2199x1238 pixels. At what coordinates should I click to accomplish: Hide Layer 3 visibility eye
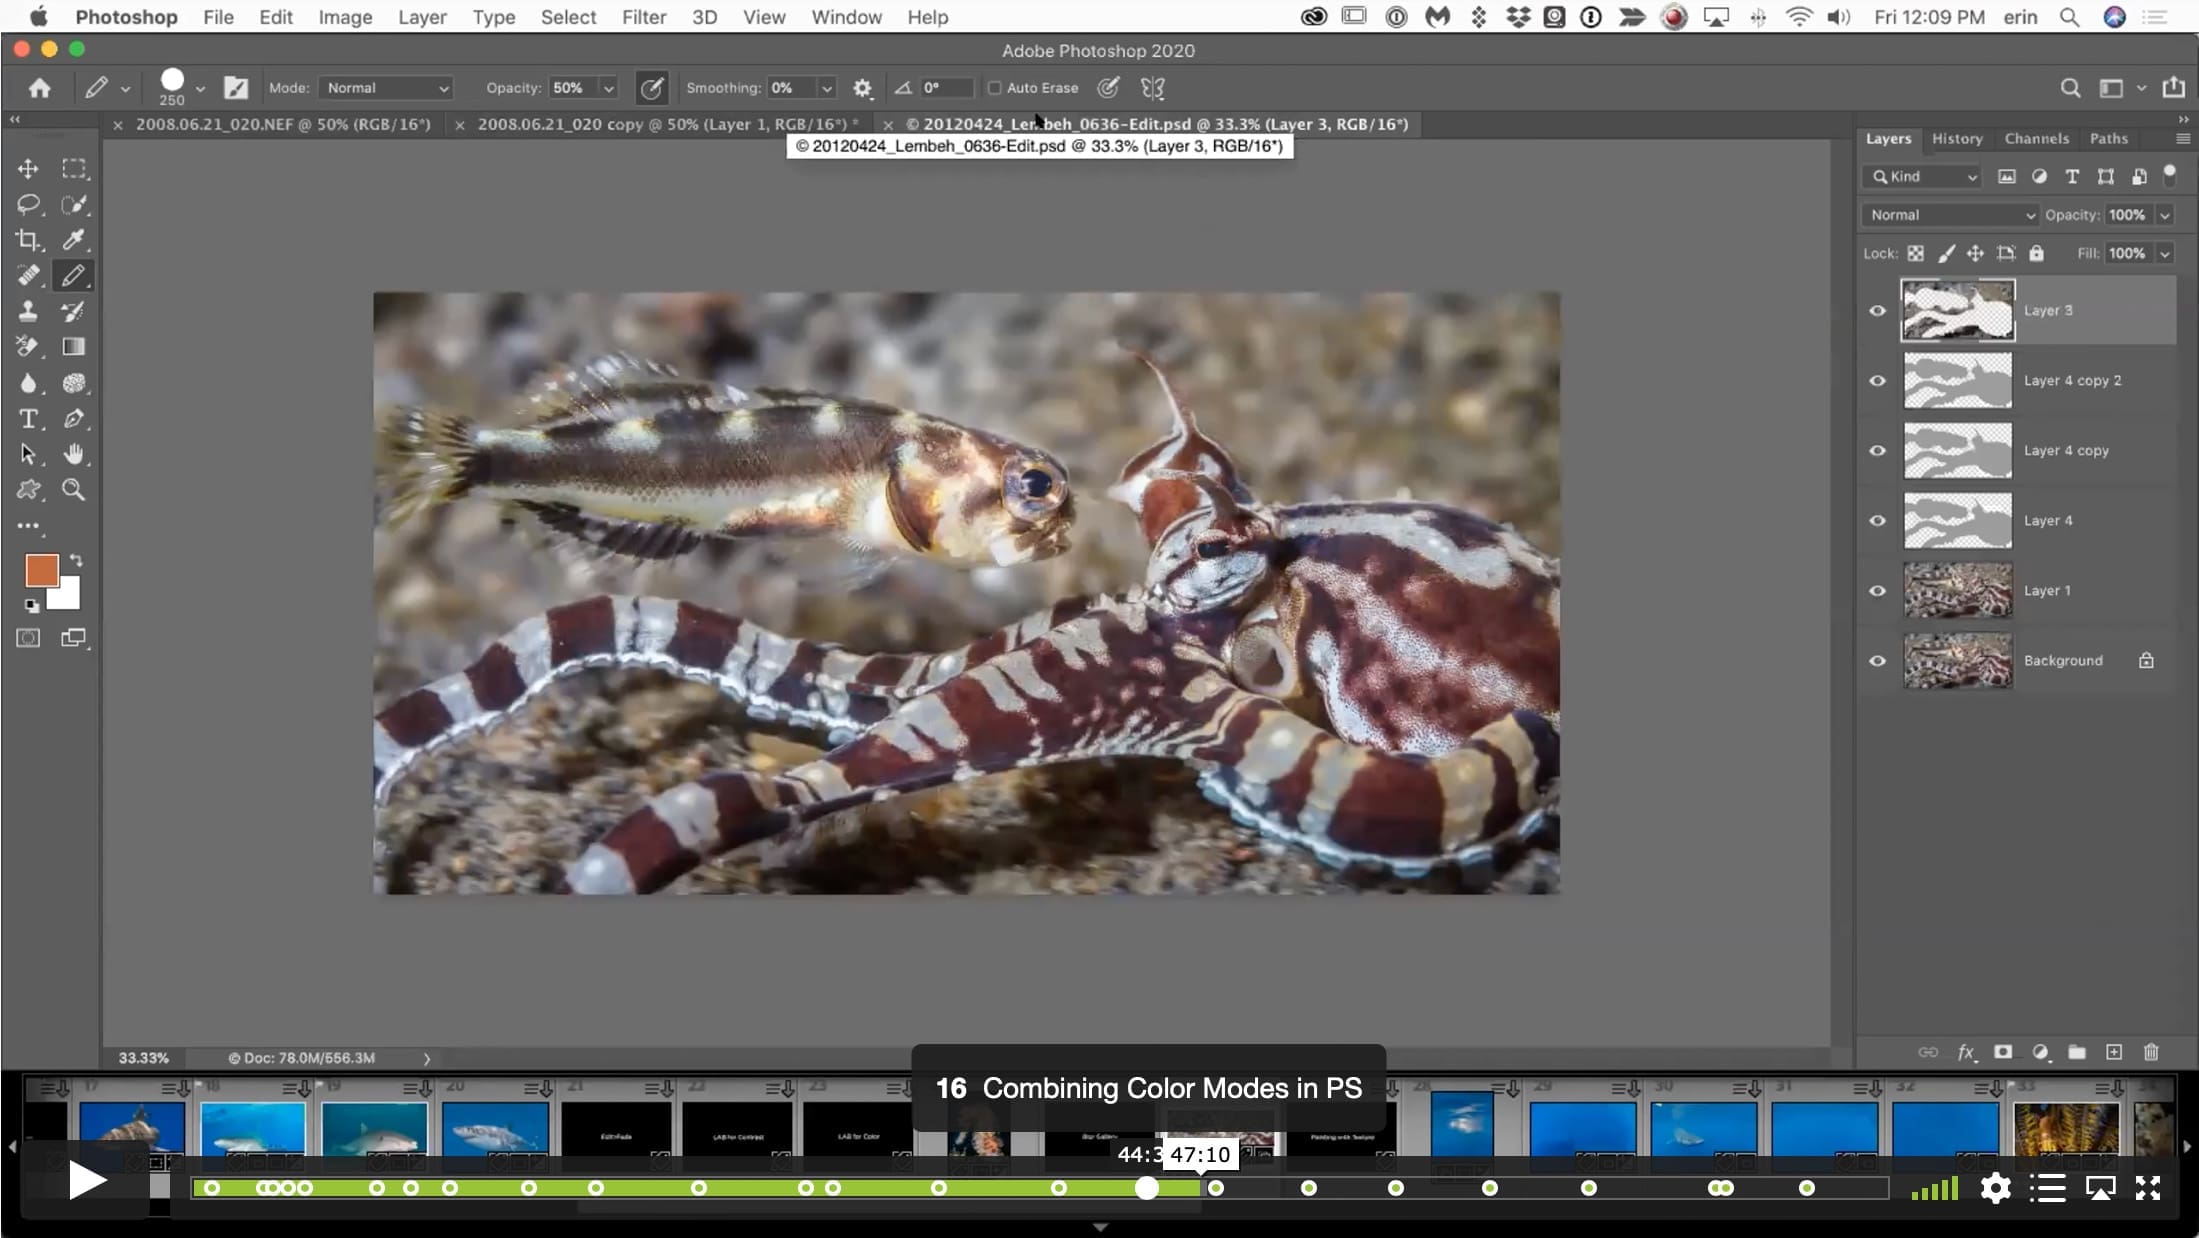(x=1877, y=311)
